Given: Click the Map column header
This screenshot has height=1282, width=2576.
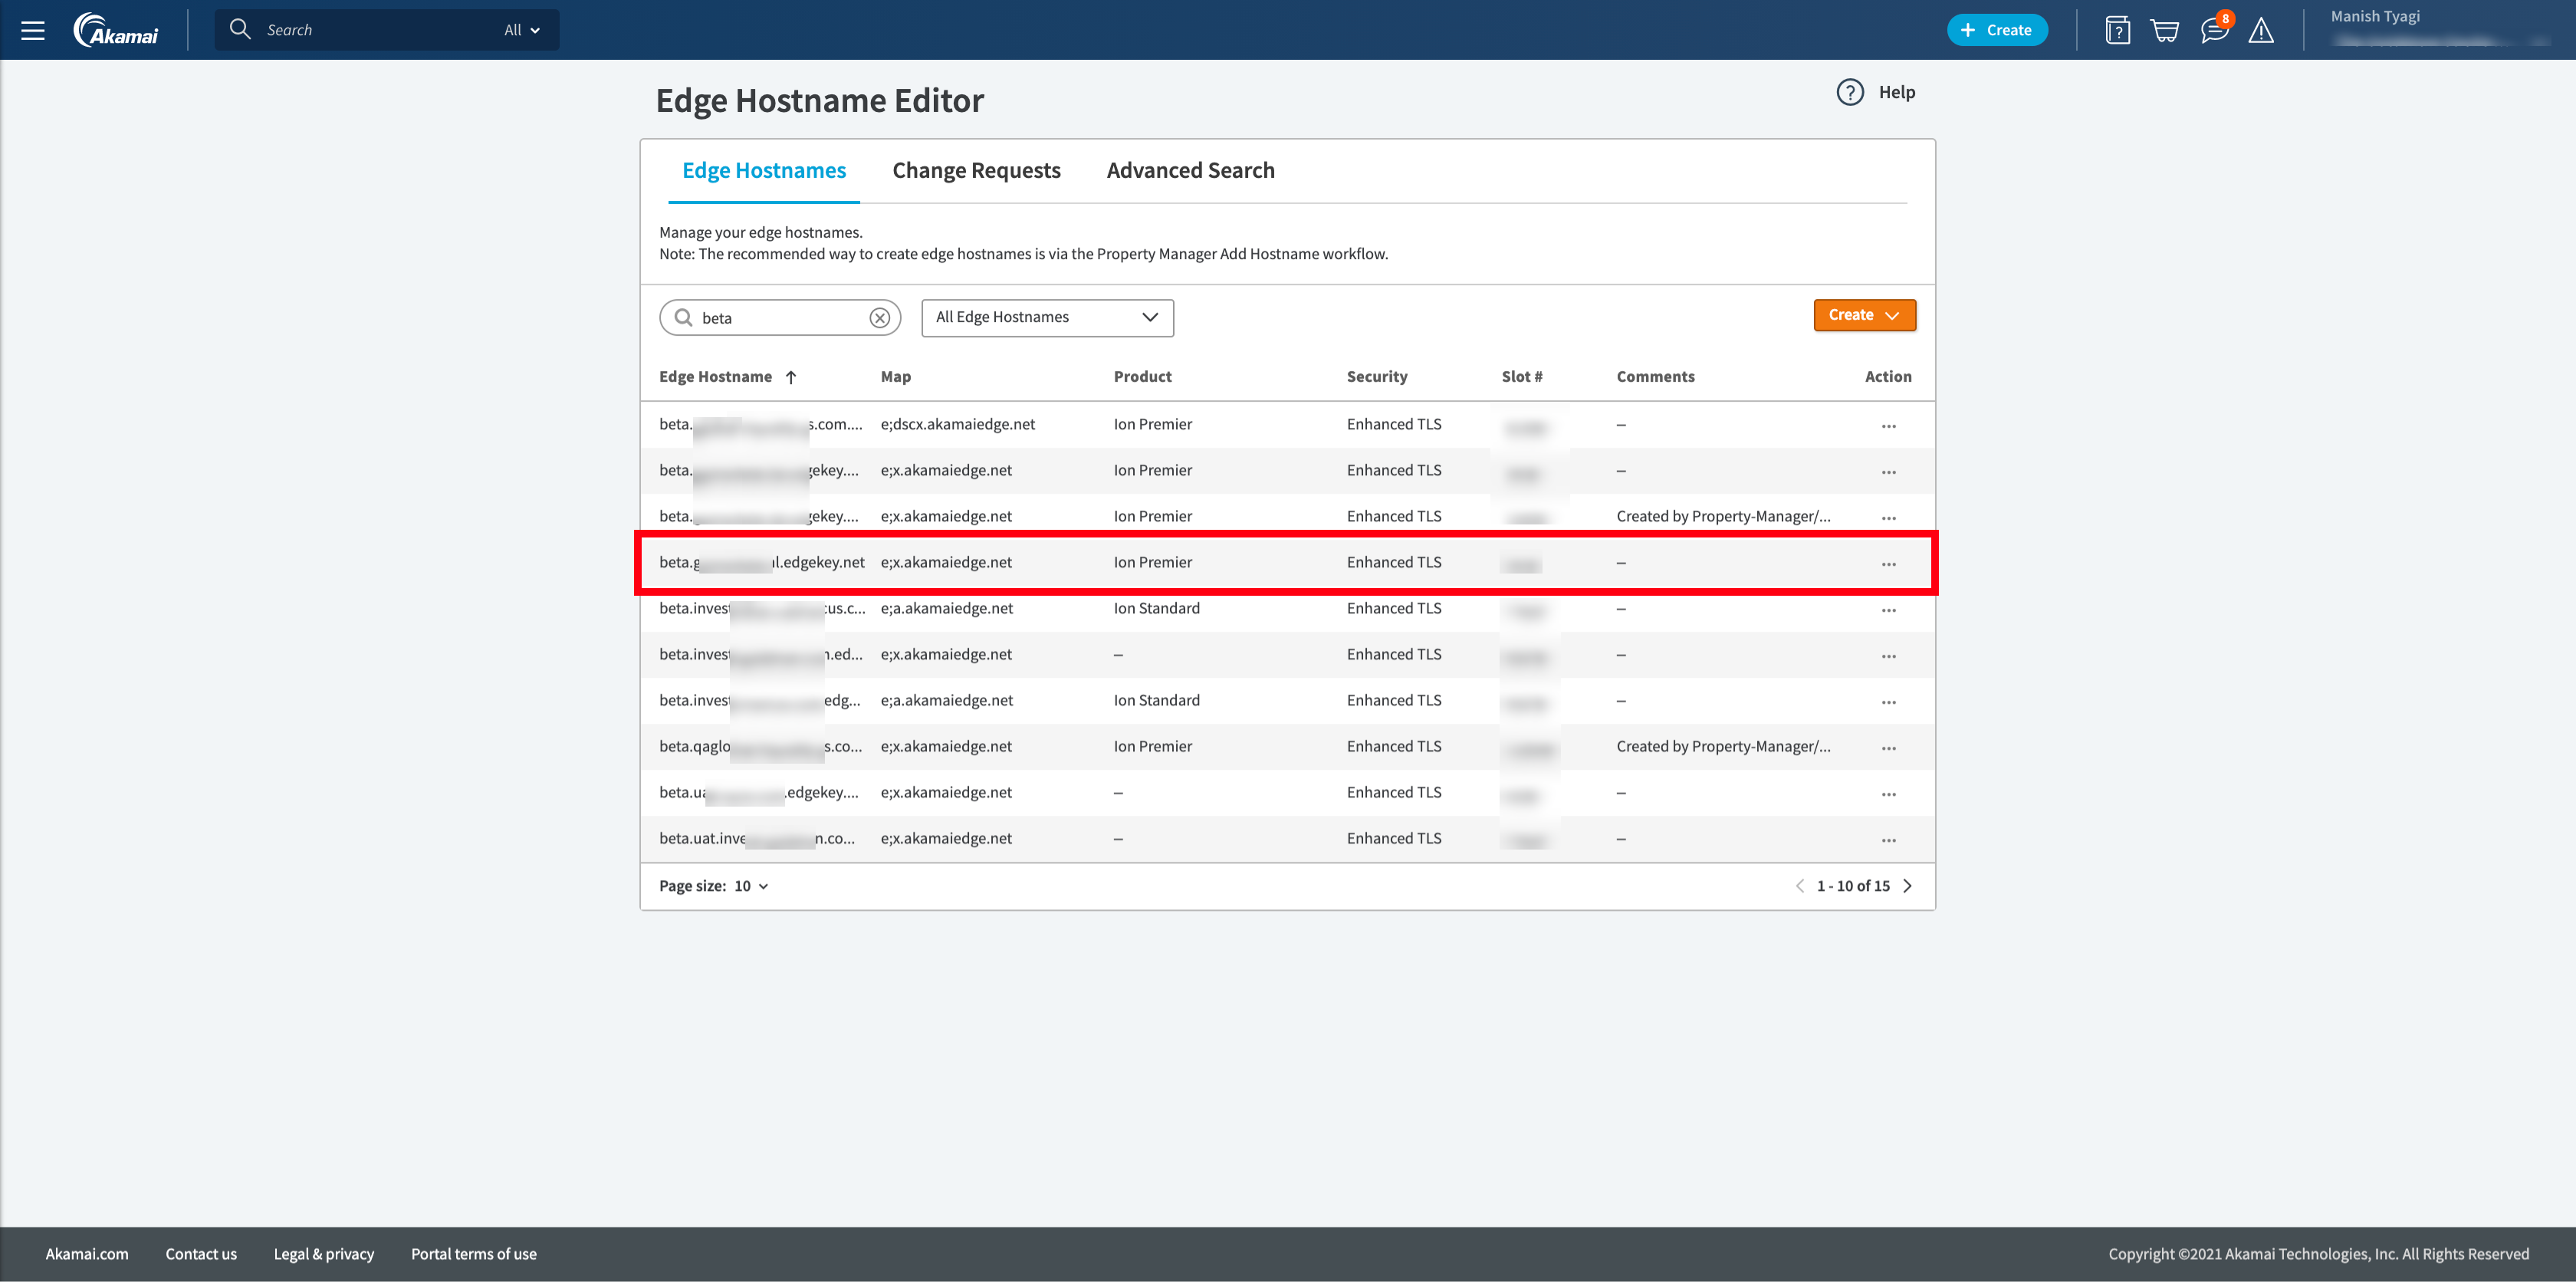Looking at the screenshot, I should (x=895, y=377).
